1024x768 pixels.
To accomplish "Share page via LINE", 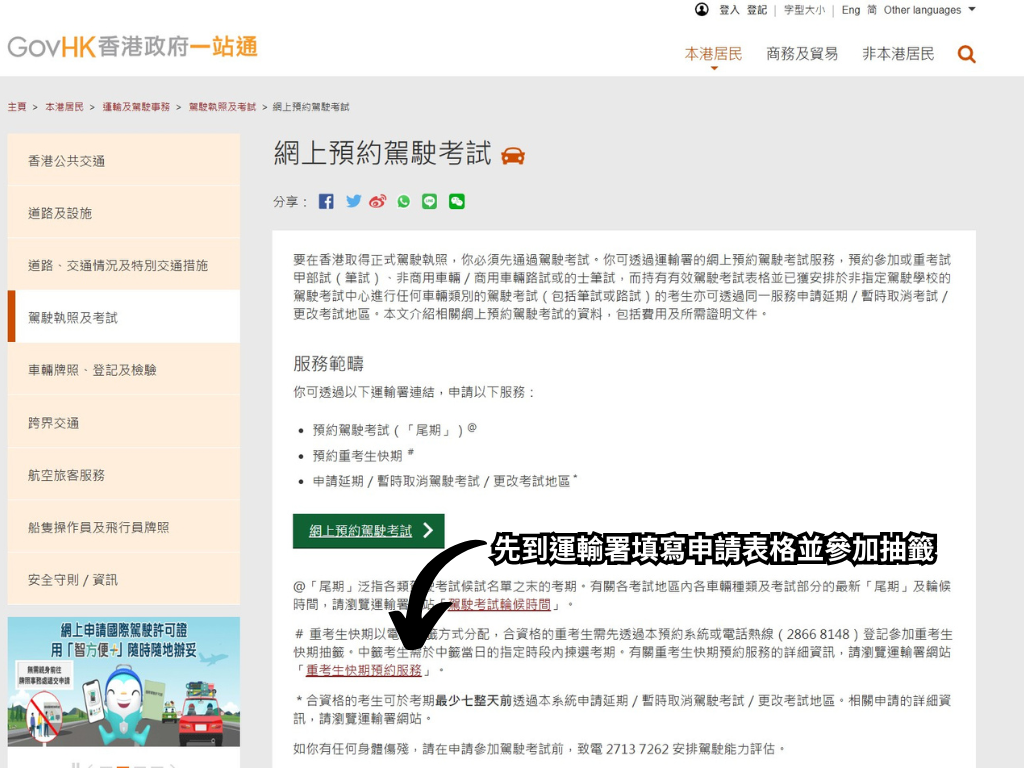I will tap(429, 201).
